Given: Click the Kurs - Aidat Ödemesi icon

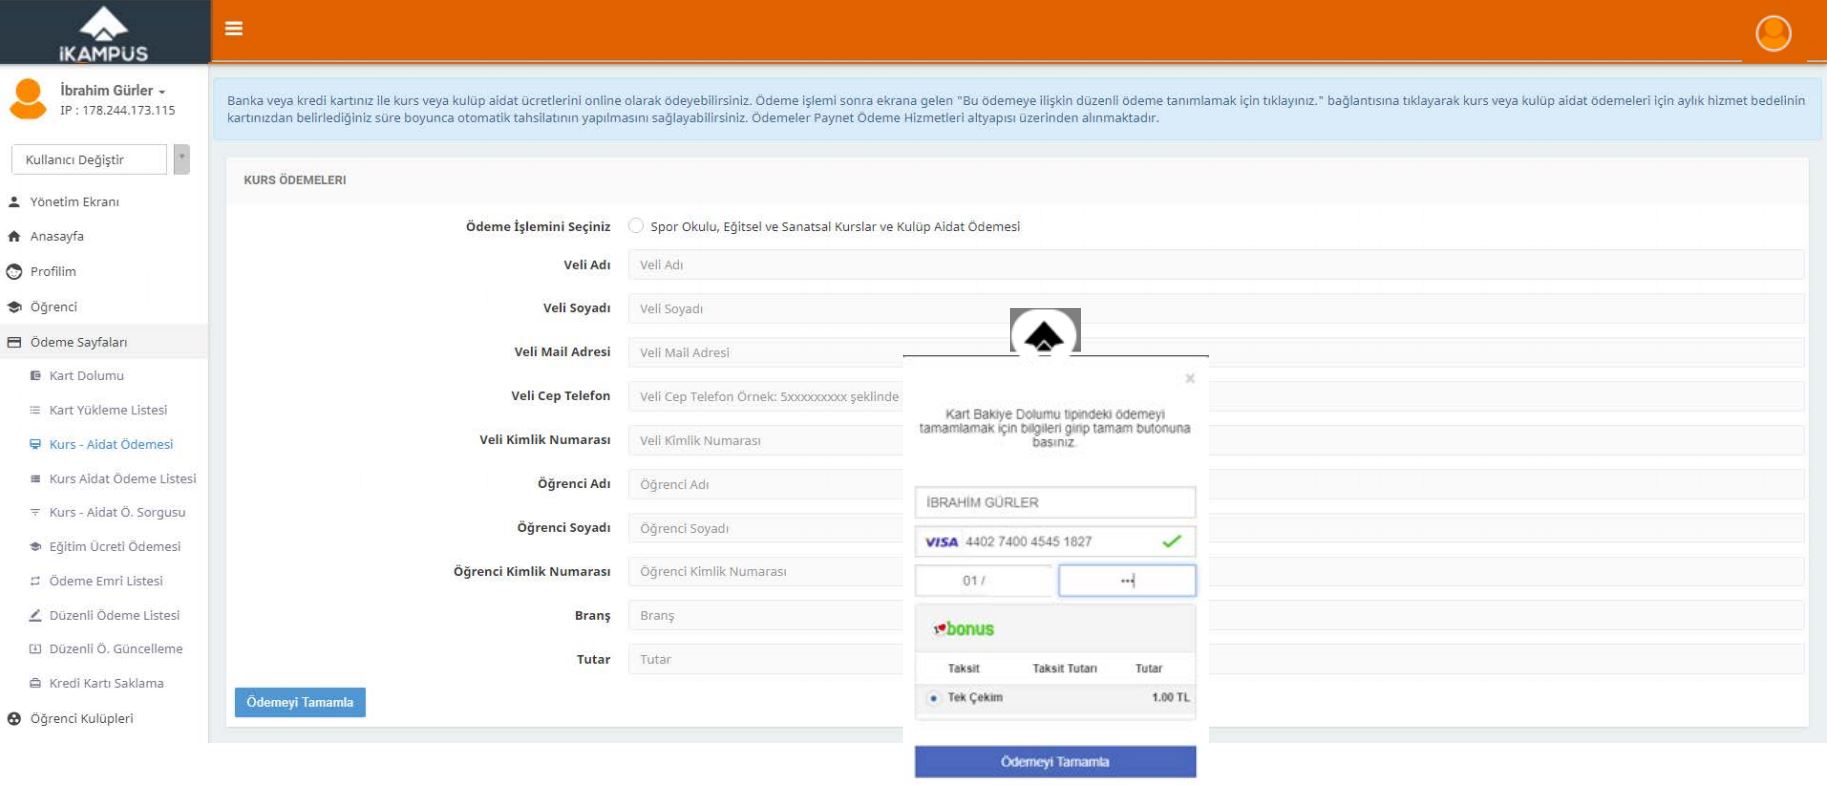Looking at the screenshot, I should point(35,444).
